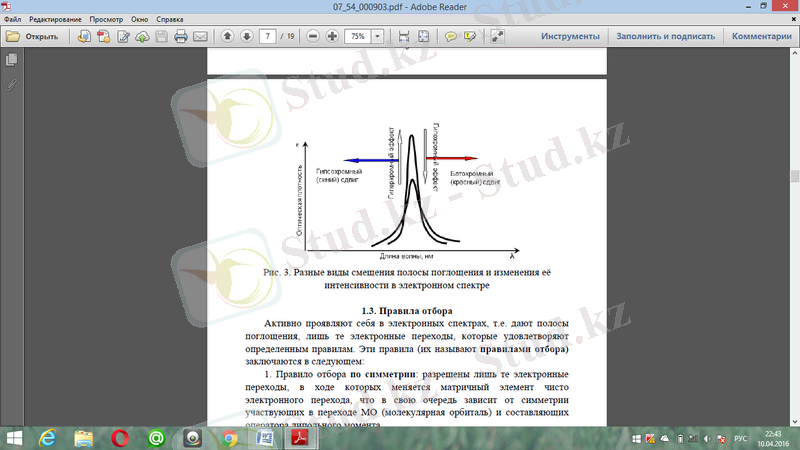Switch to read mode view
The width and height of the screenshot is (800, 450).
click(497, 37)
